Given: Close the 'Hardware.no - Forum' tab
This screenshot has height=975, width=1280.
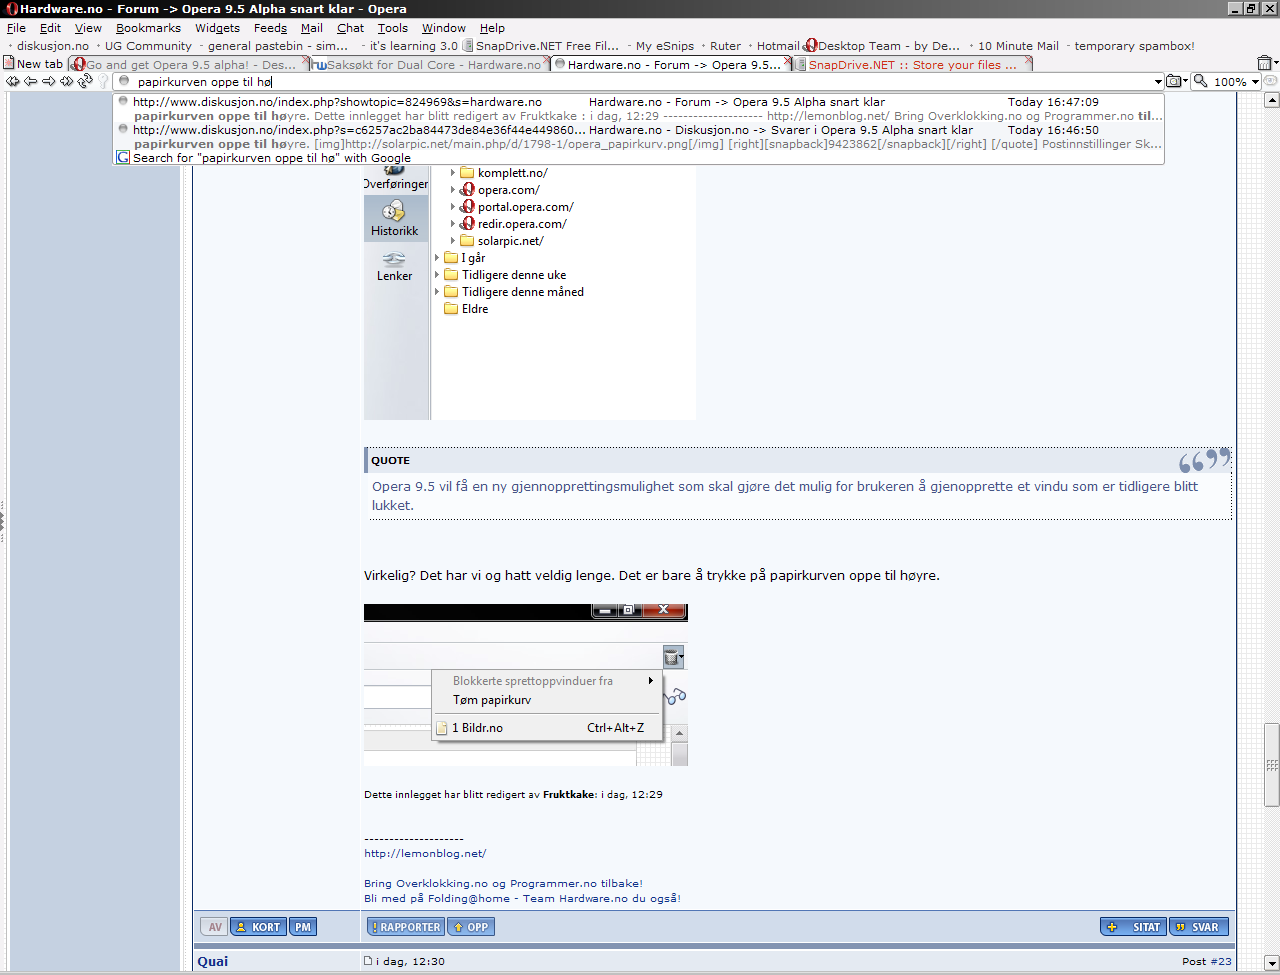Looking at the screenshot, I should [x=788, y=62].
